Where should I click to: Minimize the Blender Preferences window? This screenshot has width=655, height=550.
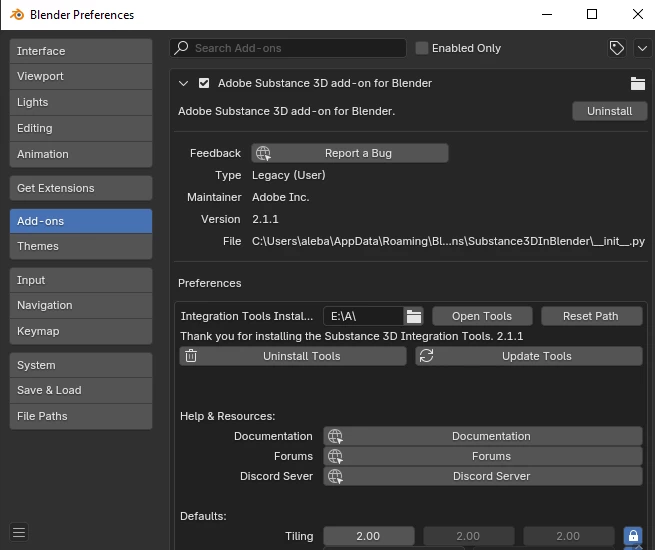547,14
